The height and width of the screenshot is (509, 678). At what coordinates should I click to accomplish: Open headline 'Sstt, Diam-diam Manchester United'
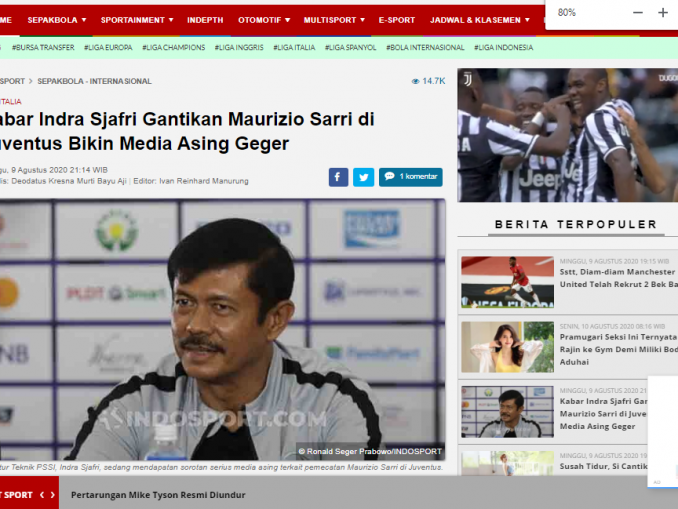(x=619, y=278)
